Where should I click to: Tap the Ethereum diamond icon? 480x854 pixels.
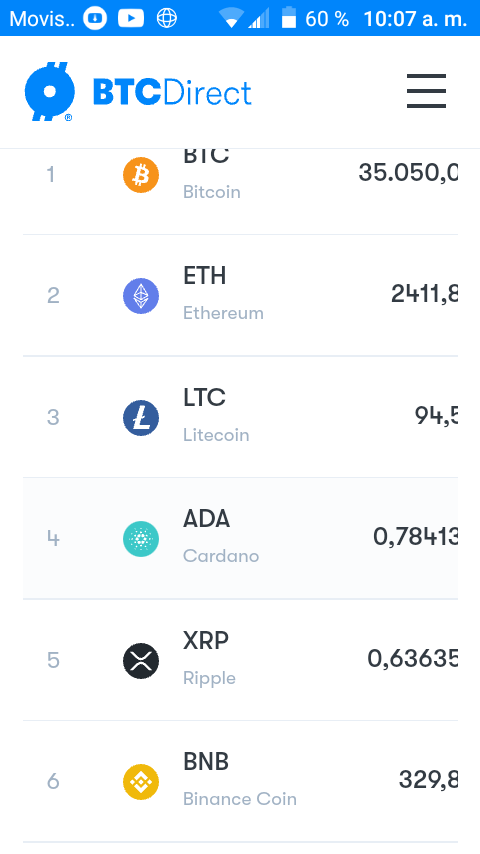(x=141, y=296)
